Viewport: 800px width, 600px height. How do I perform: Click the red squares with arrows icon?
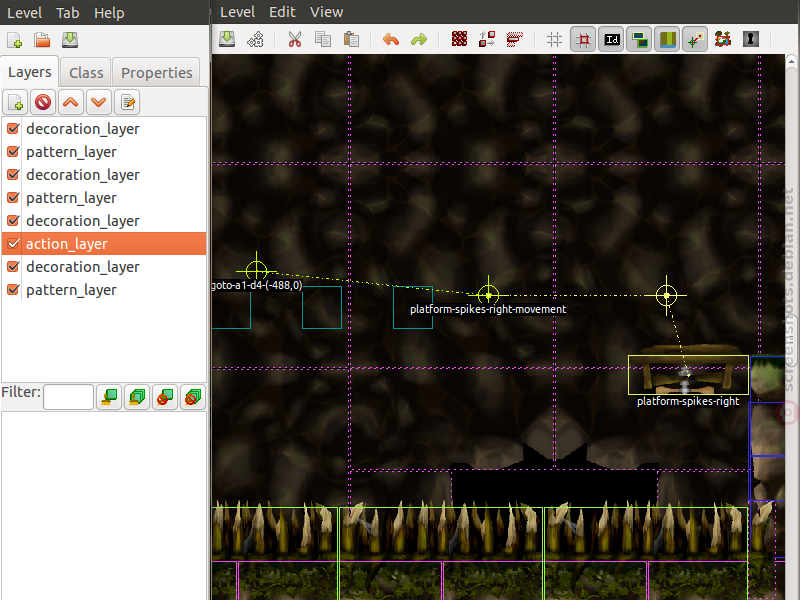tap(487, 39)
